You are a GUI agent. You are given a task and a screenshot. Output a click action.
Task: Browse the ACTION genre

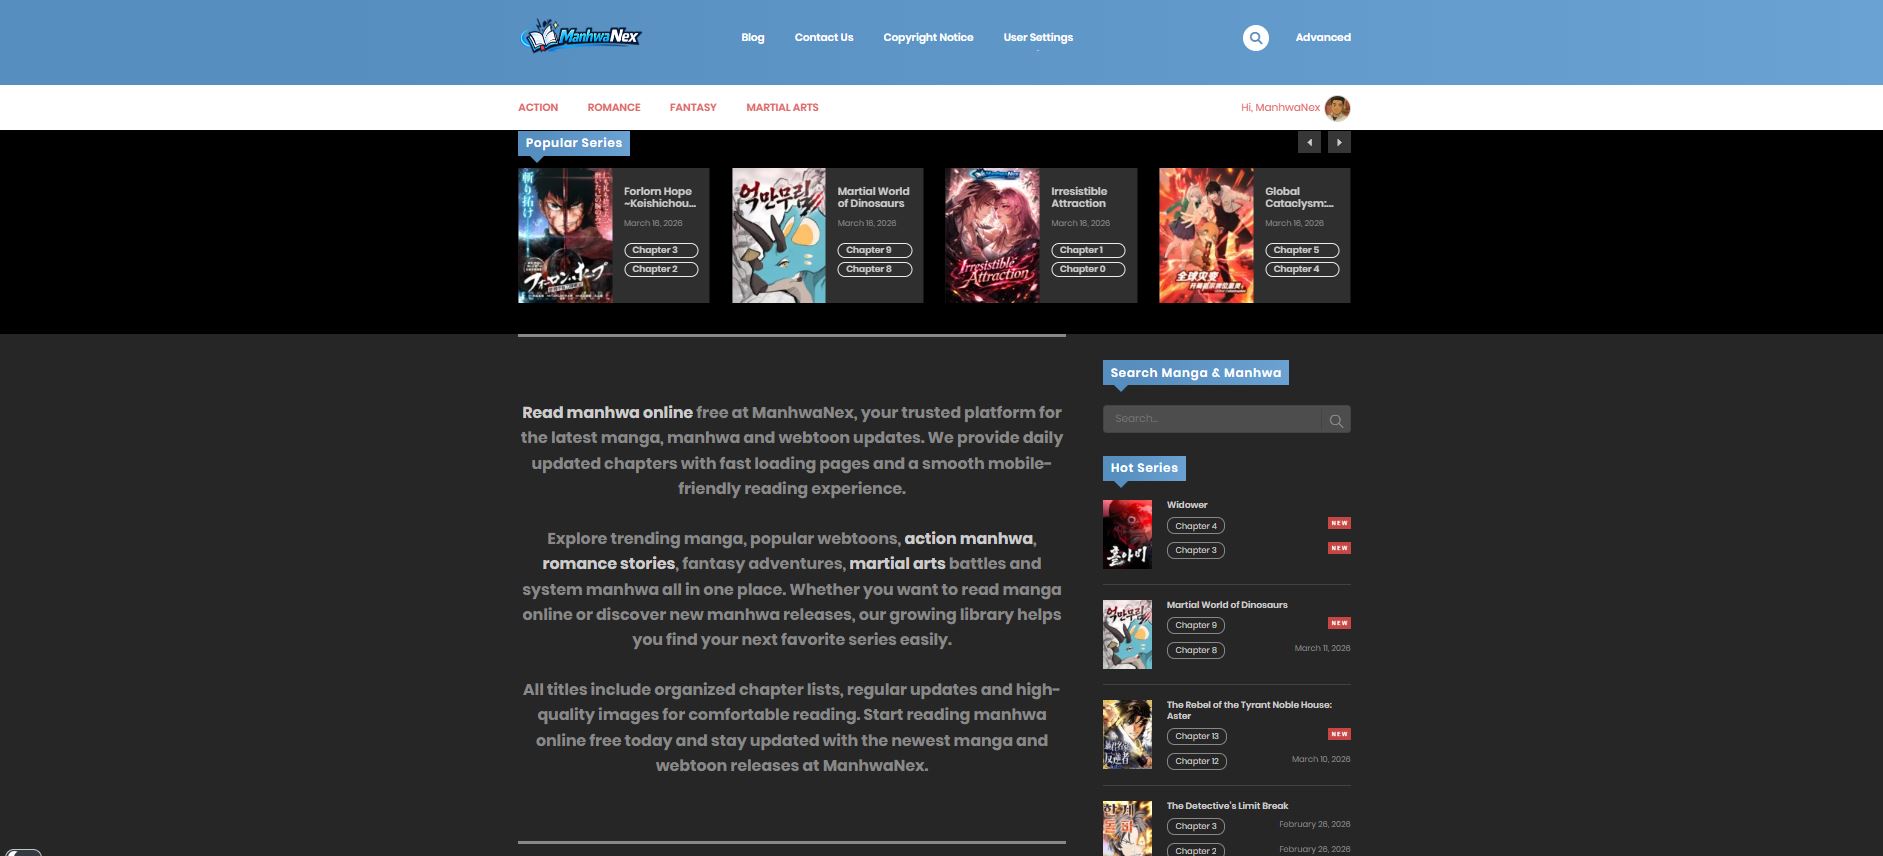(x=538, y=107)
